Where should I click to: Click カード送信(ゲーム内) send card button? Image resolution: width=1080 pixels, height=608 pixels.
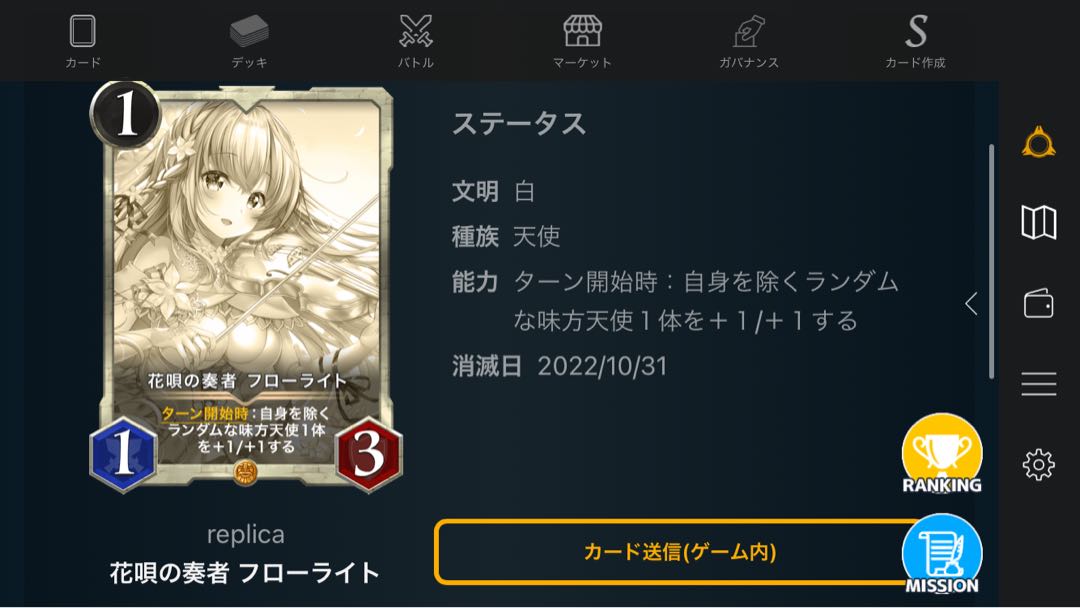click(678, 552)
